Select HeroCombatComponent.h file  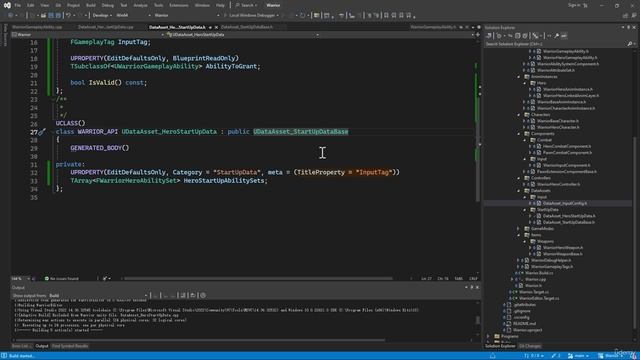pos(567,147)
